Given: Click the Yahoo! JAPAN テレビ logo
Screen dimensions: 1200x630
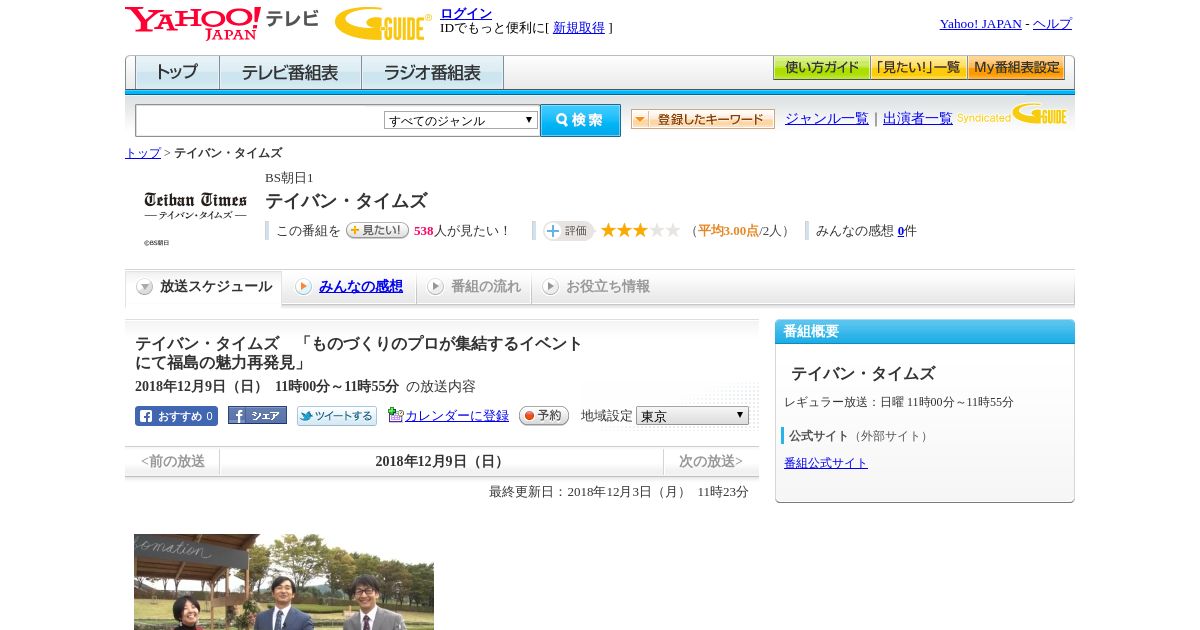Looking at the screenshot, I should (x=222, y=23).
